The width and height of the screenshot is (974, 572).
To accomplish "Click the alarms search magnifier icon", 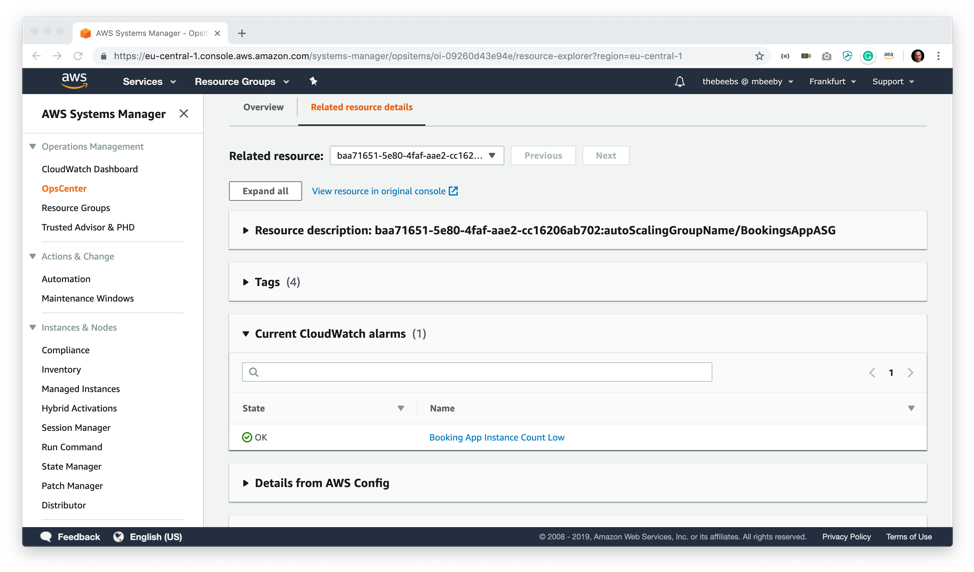I will click(253, 372).
